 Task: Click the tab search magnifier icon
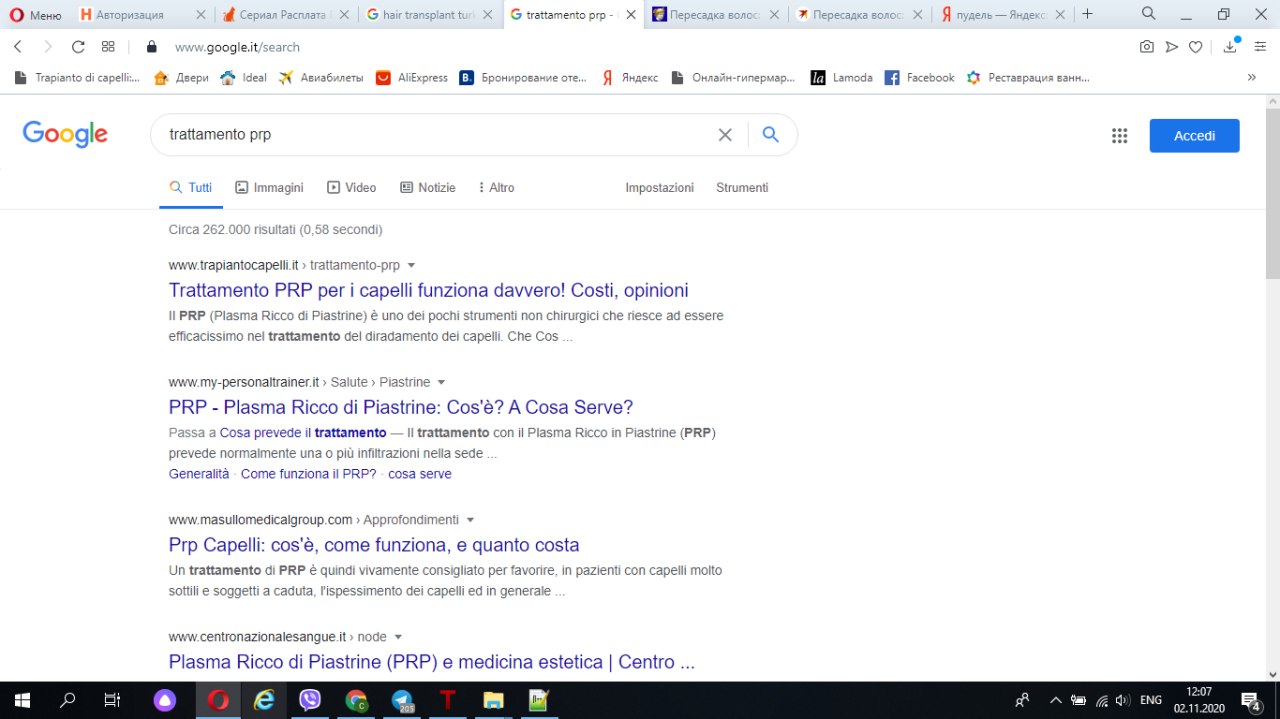(1149, 14)
